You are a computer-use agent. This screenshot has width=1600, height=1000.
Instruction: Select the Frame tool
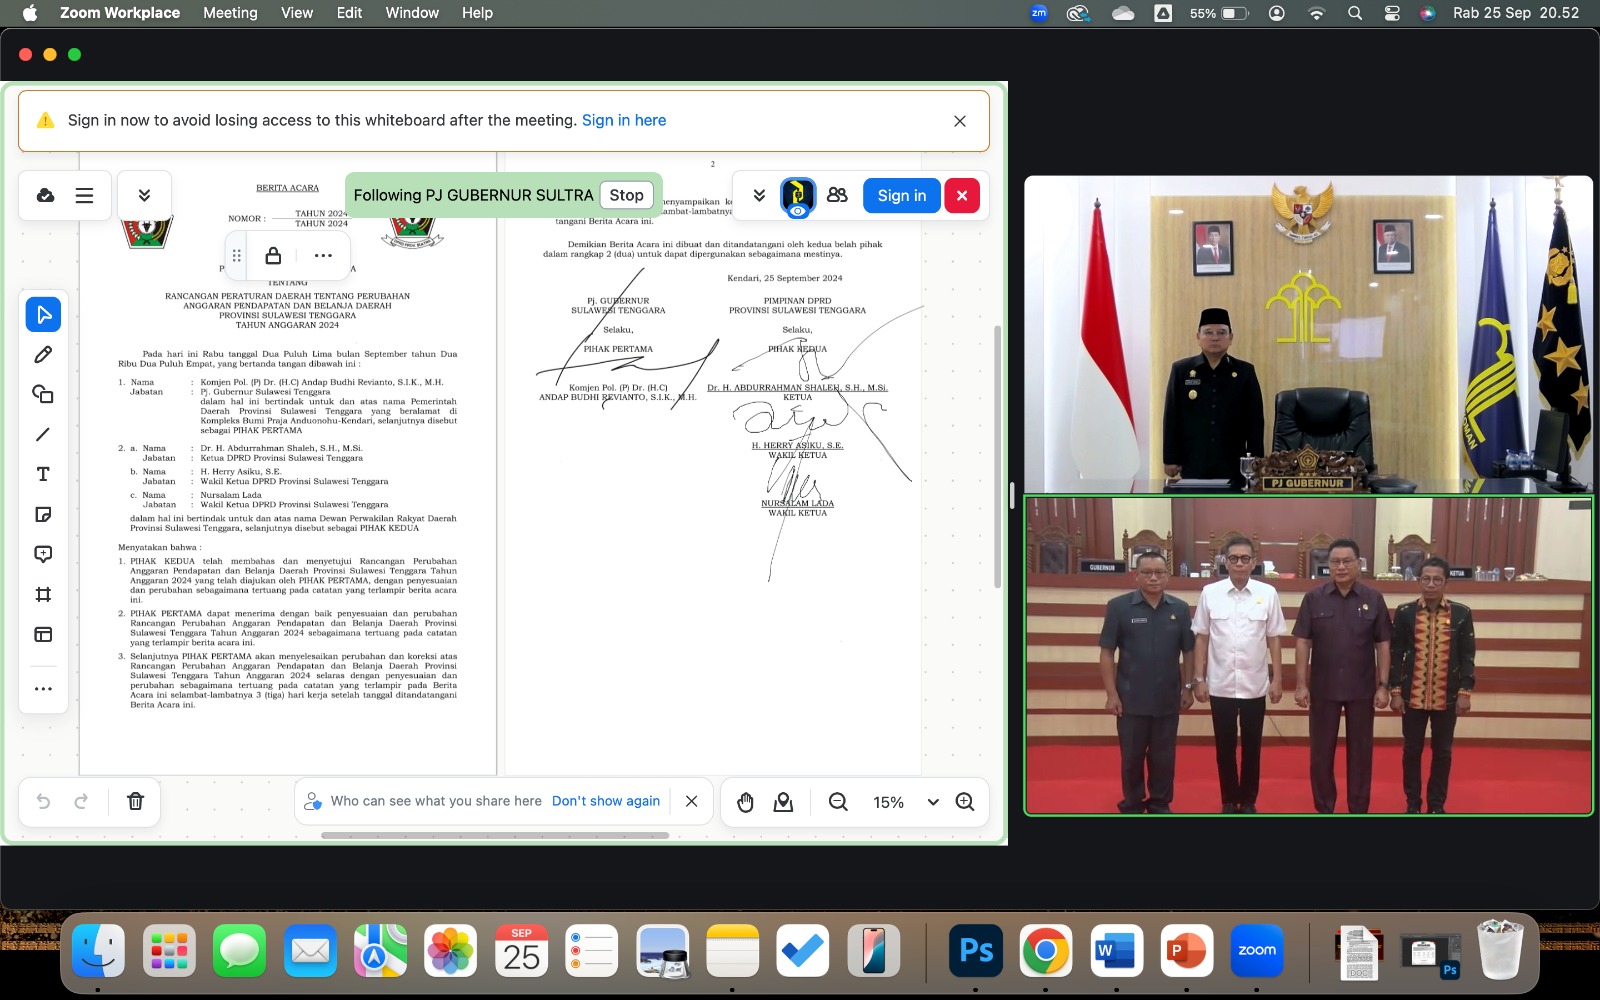tap(43, 594)
